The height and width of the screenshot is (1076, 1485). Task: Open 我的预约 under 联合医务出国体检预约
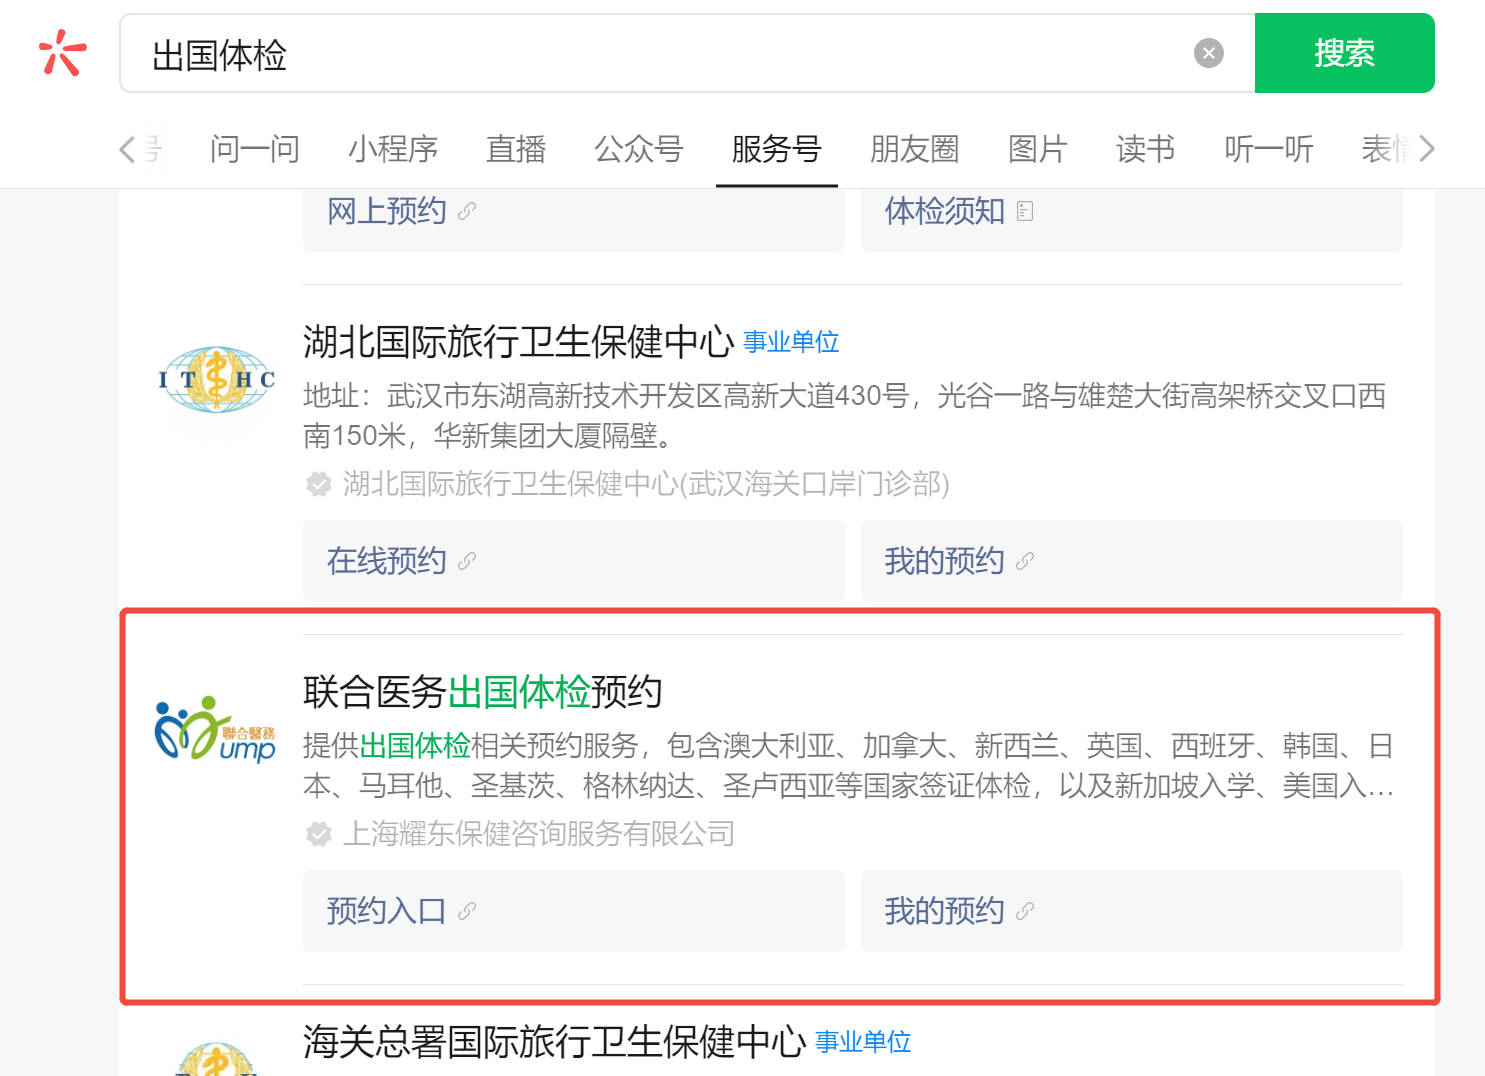click(1132, 911)
